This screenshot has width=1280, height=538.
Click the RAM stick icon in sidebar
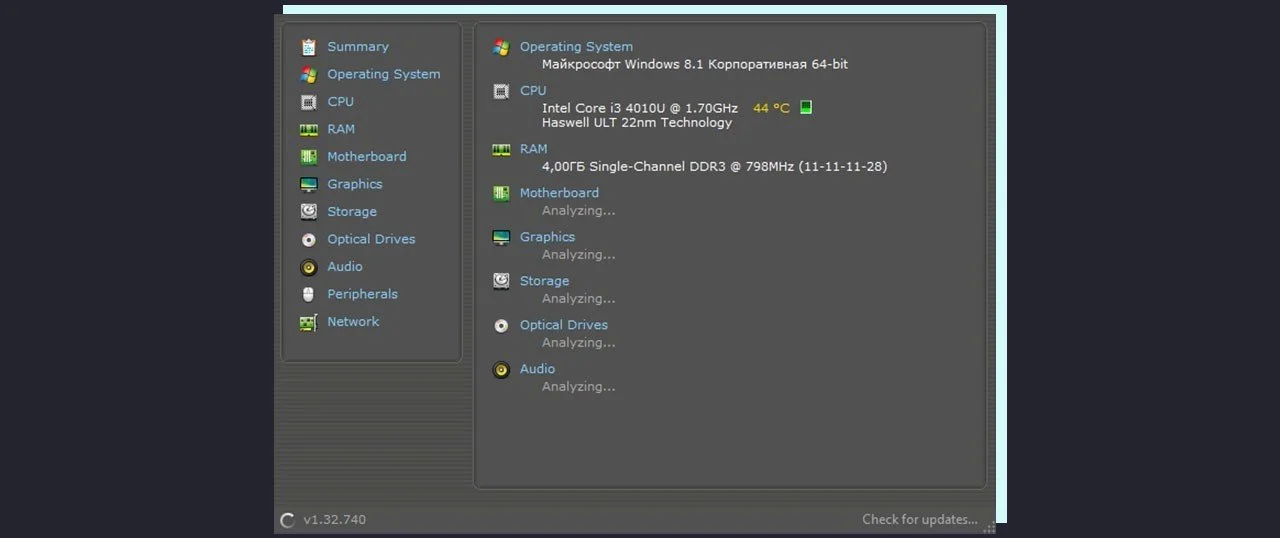[308, 129]
